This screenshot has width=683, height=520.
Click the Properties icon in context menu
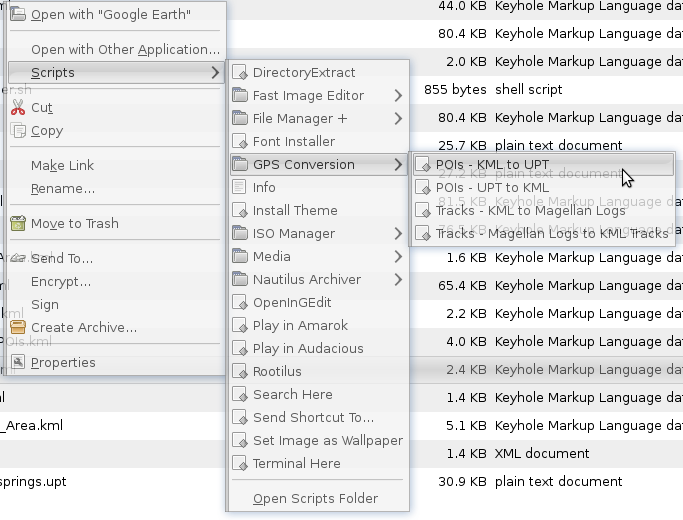tap(18, 362)
